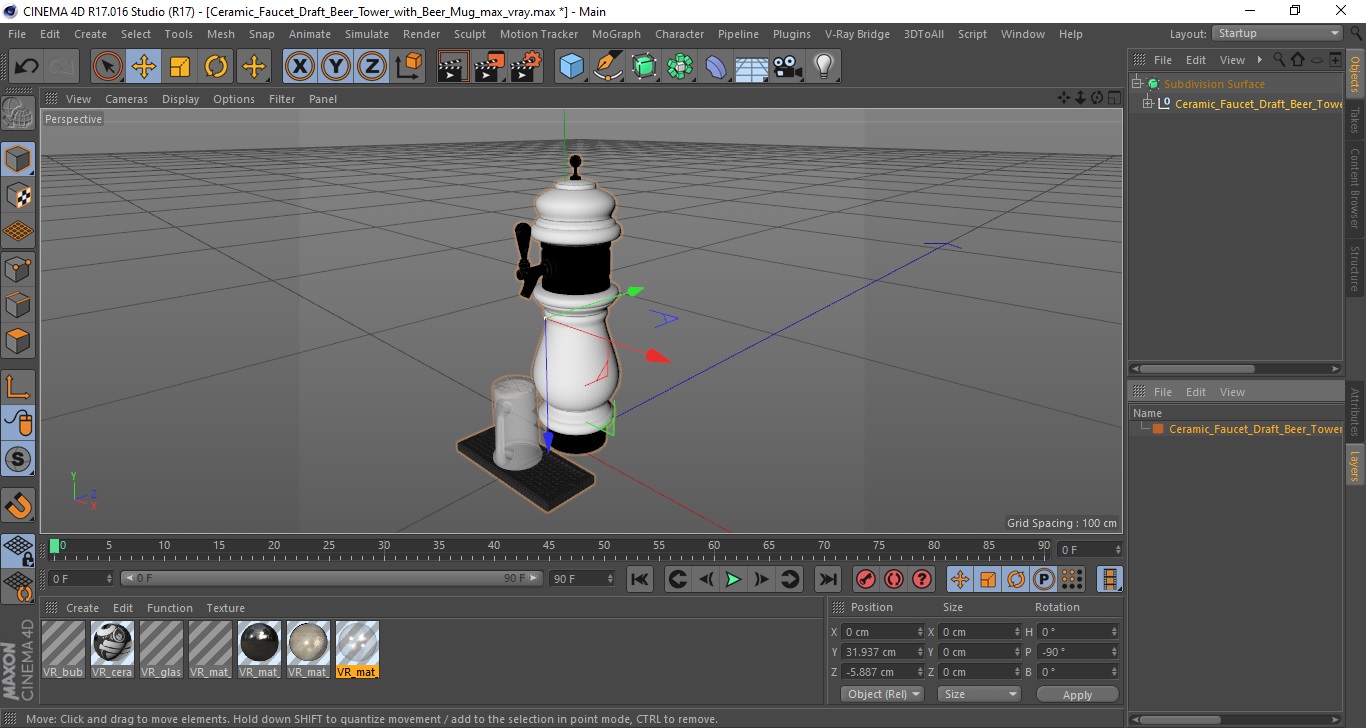Select the Rotate tool
The height and width of the screenshot is (728, 1366).
[x=216, y=67]
